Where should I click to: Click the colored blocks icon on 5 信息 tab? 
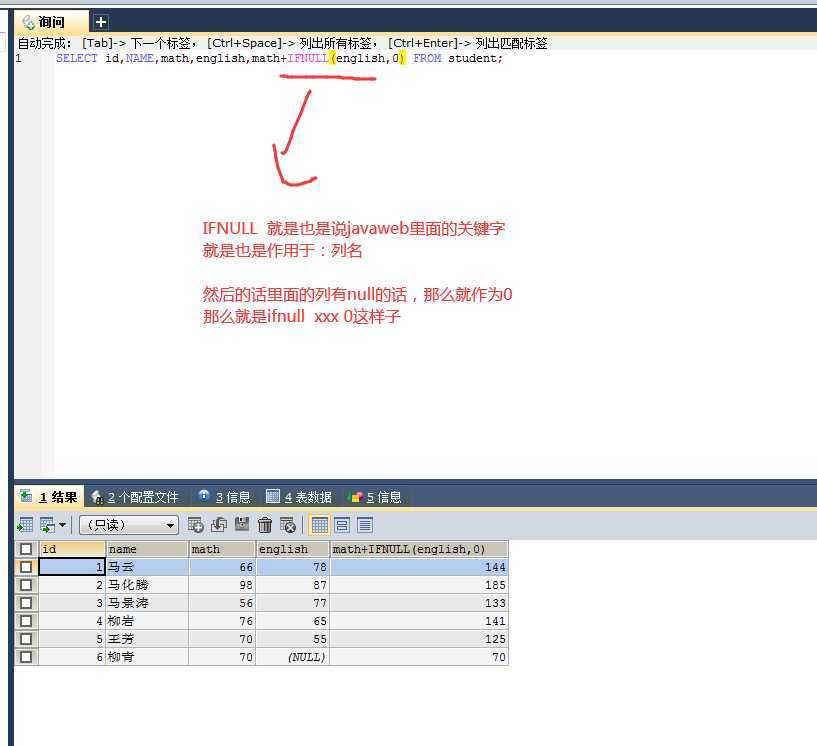[x=355, y=497]
